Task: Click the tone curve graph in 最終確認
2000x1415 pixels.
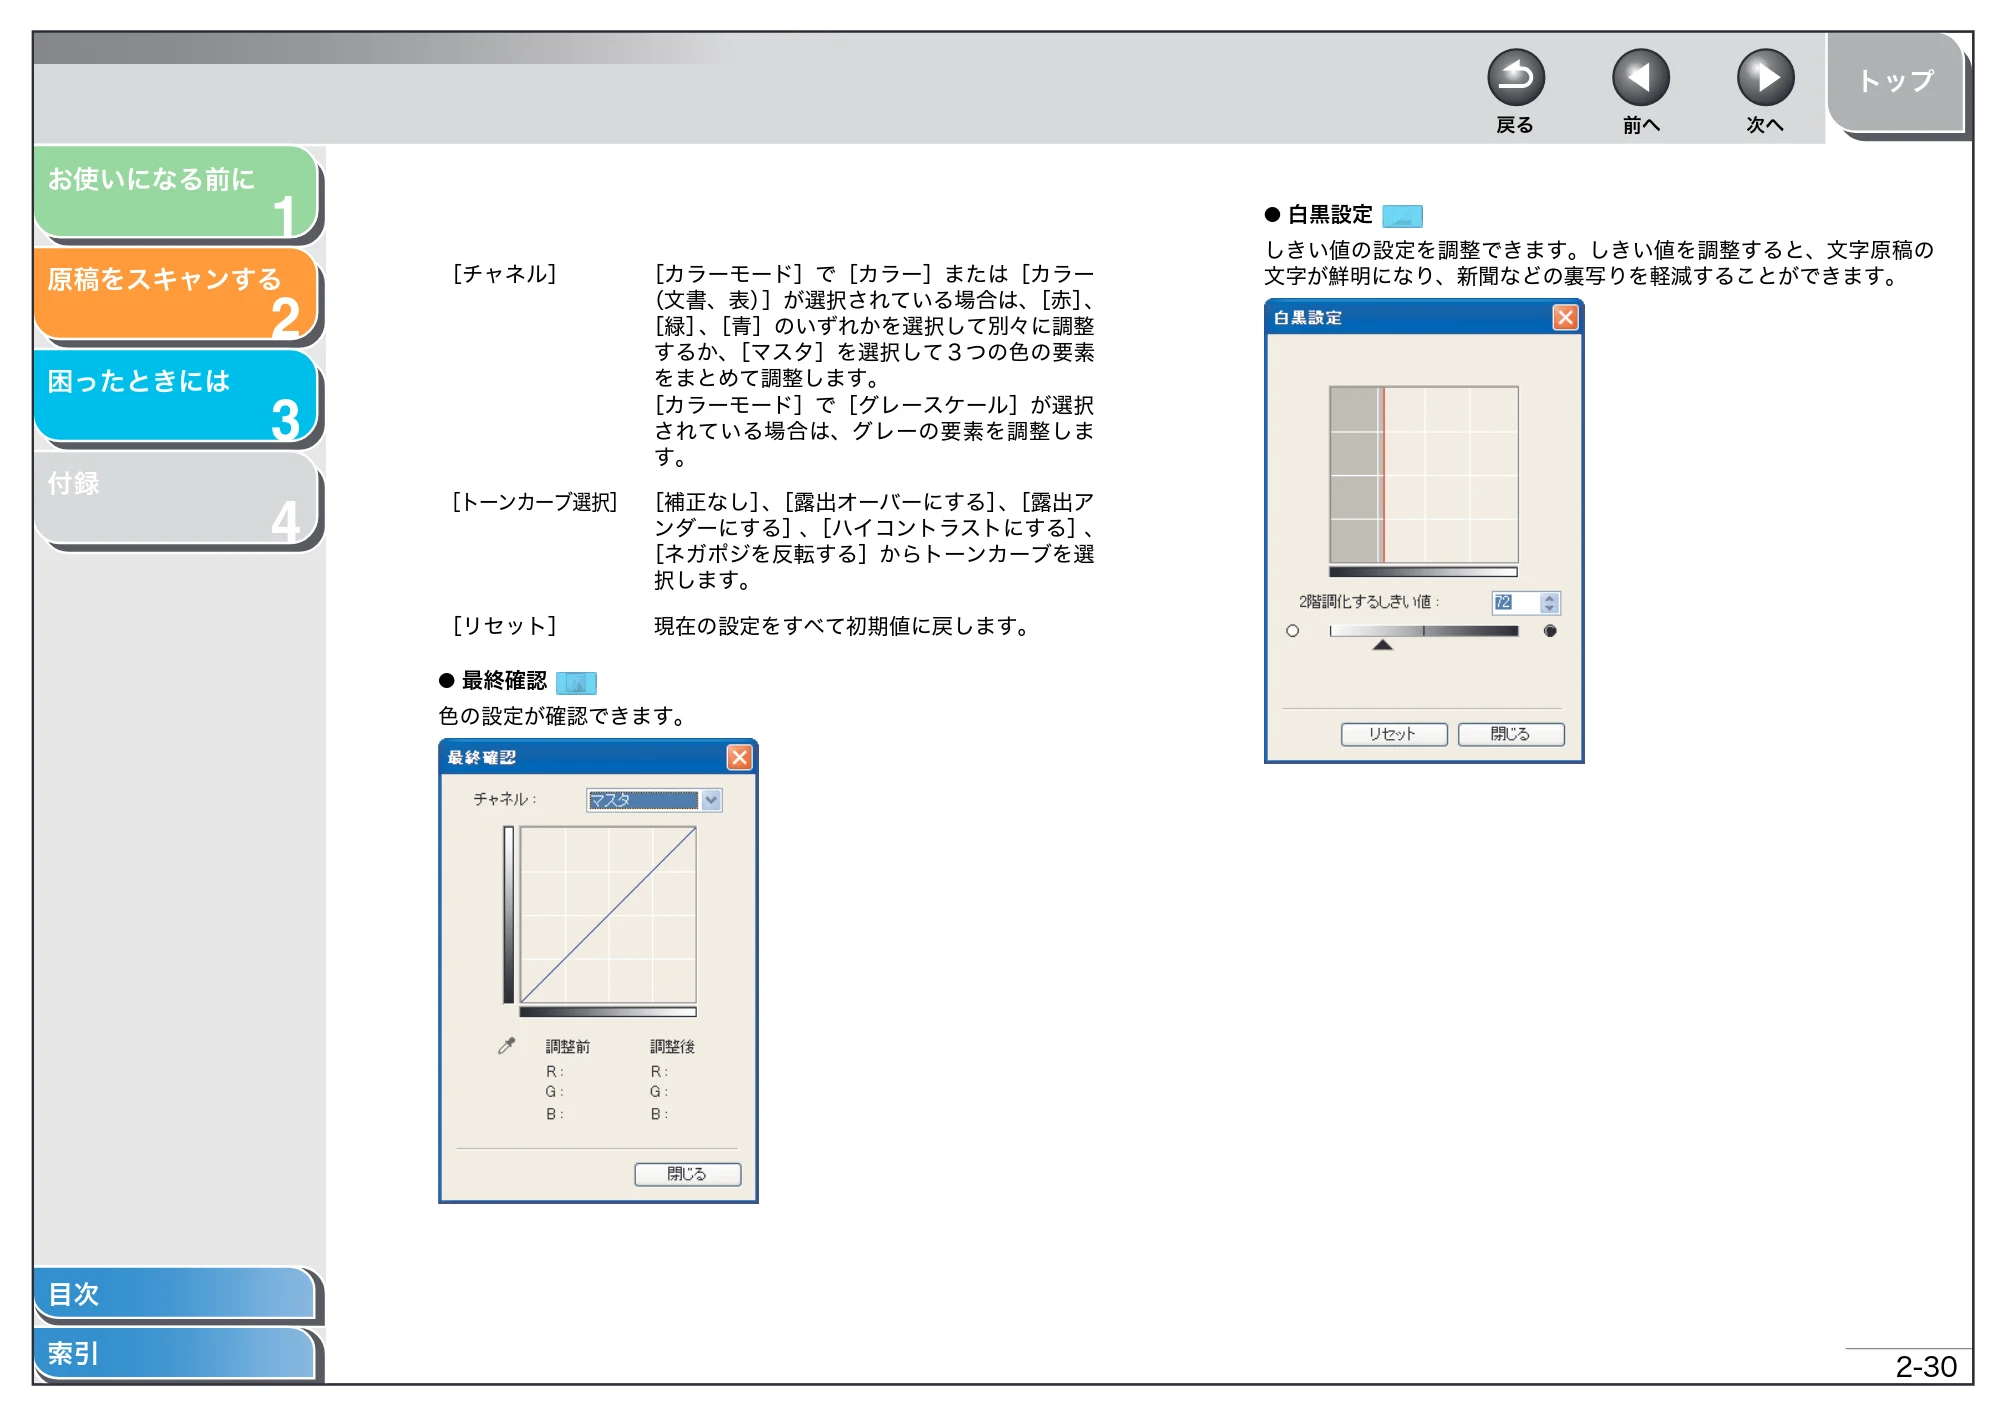Action: (x=608, y=915)
